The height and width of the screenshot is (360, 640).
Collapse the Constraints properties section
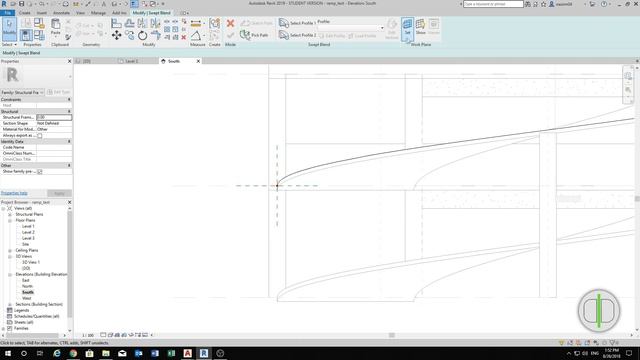pos(69,100)
